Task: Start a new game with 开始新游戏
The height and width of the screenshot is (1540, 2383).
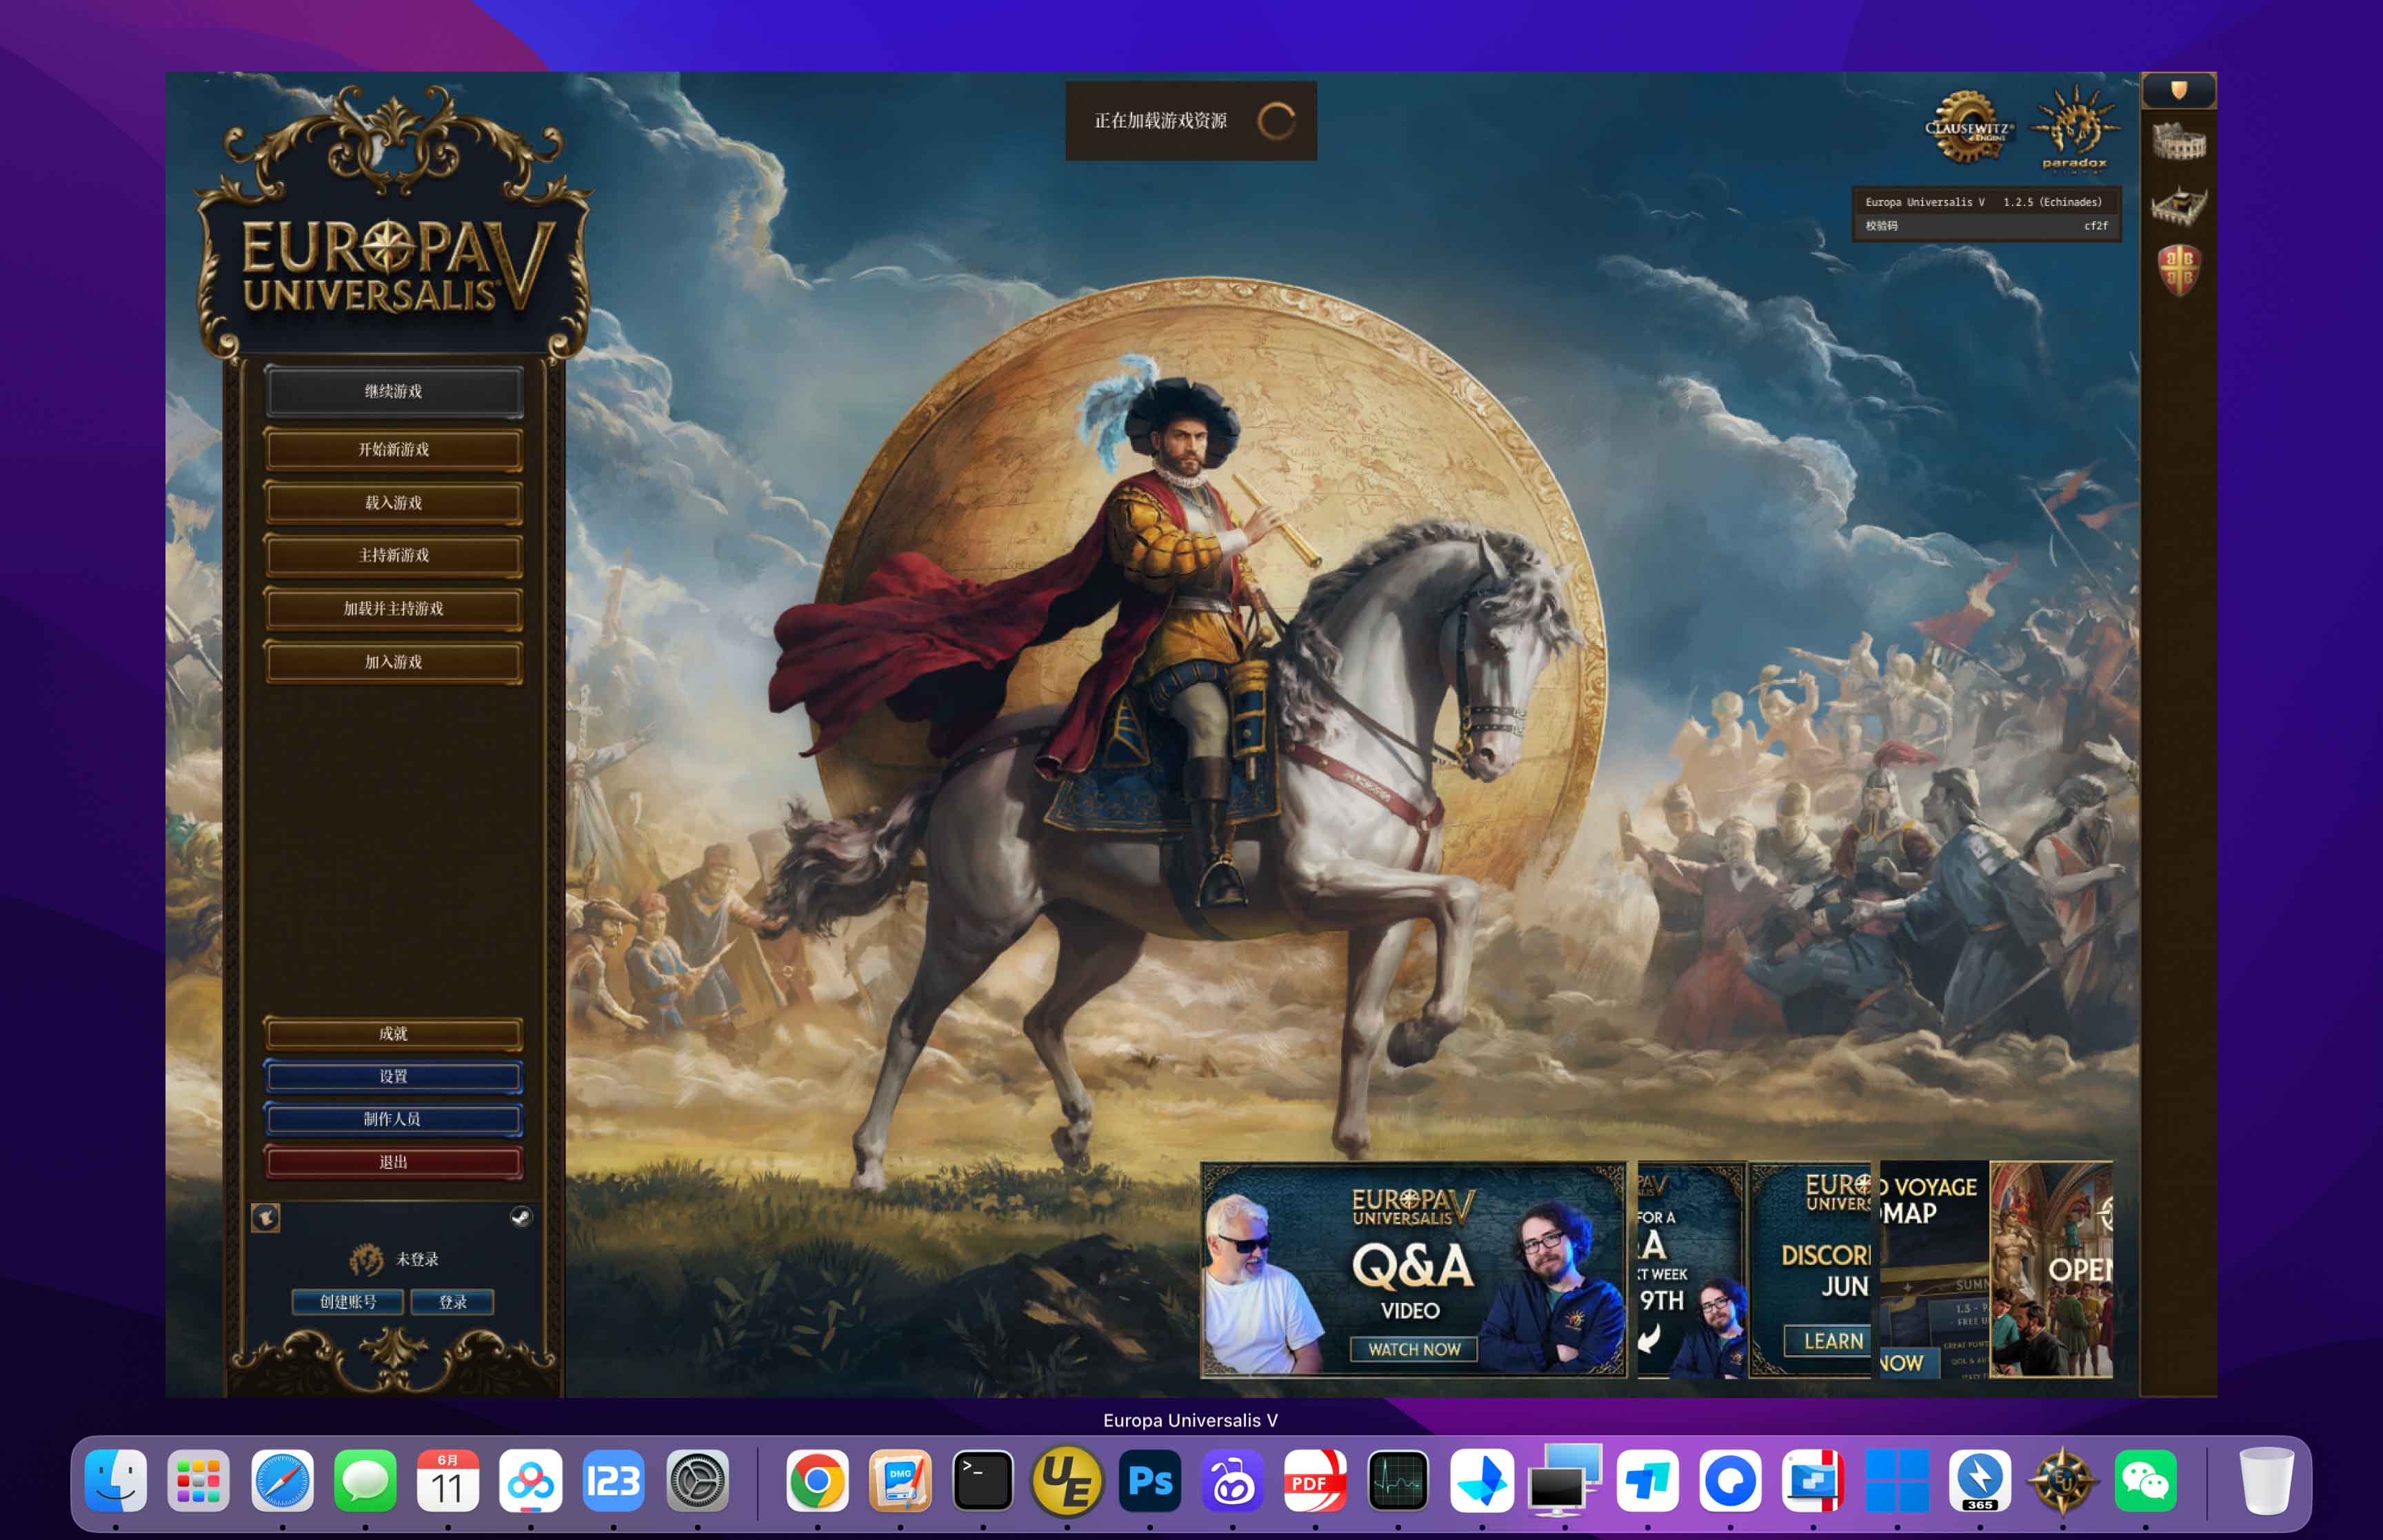Action: coord(394,449)
